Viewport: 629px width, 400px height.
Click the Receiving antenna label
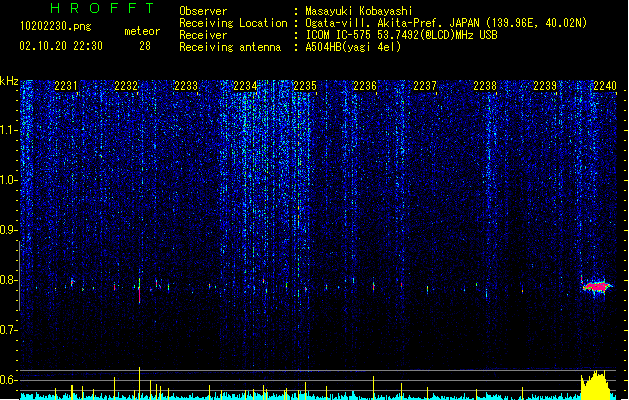point(230,47)
